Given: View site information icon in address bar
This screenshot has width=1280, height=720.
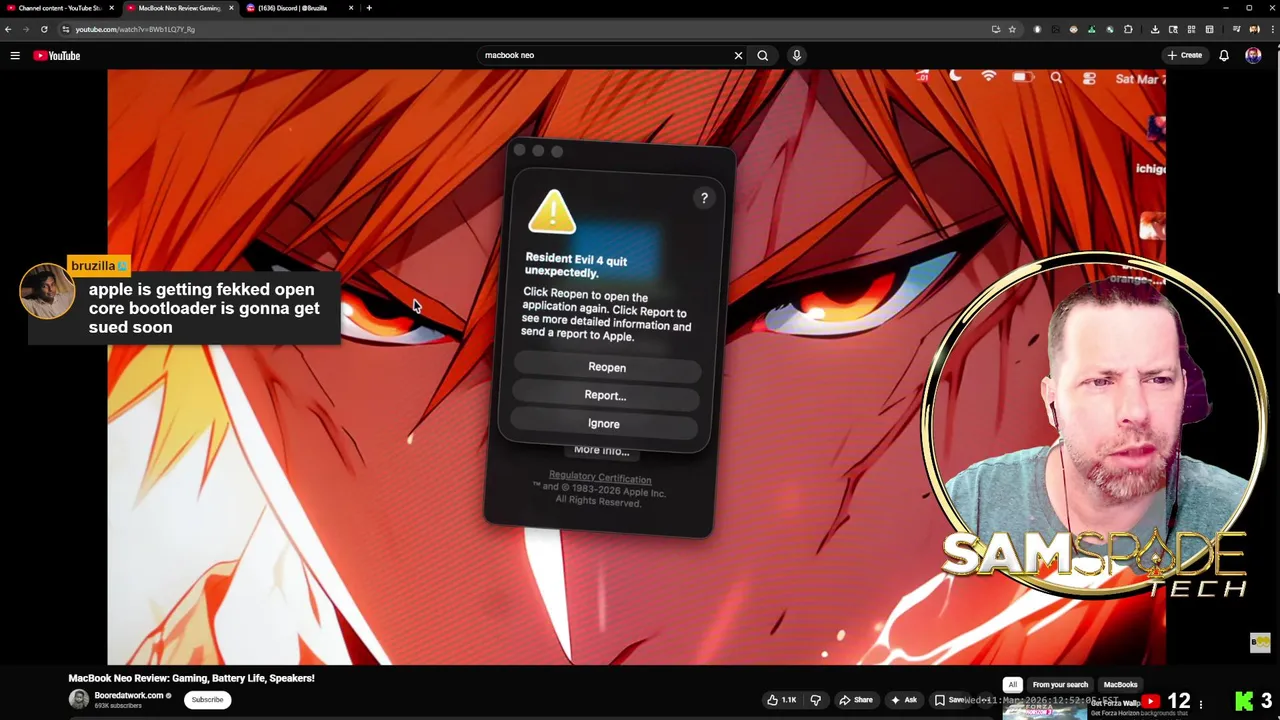Looking at the screenshot, I should (x=65, y=29).
